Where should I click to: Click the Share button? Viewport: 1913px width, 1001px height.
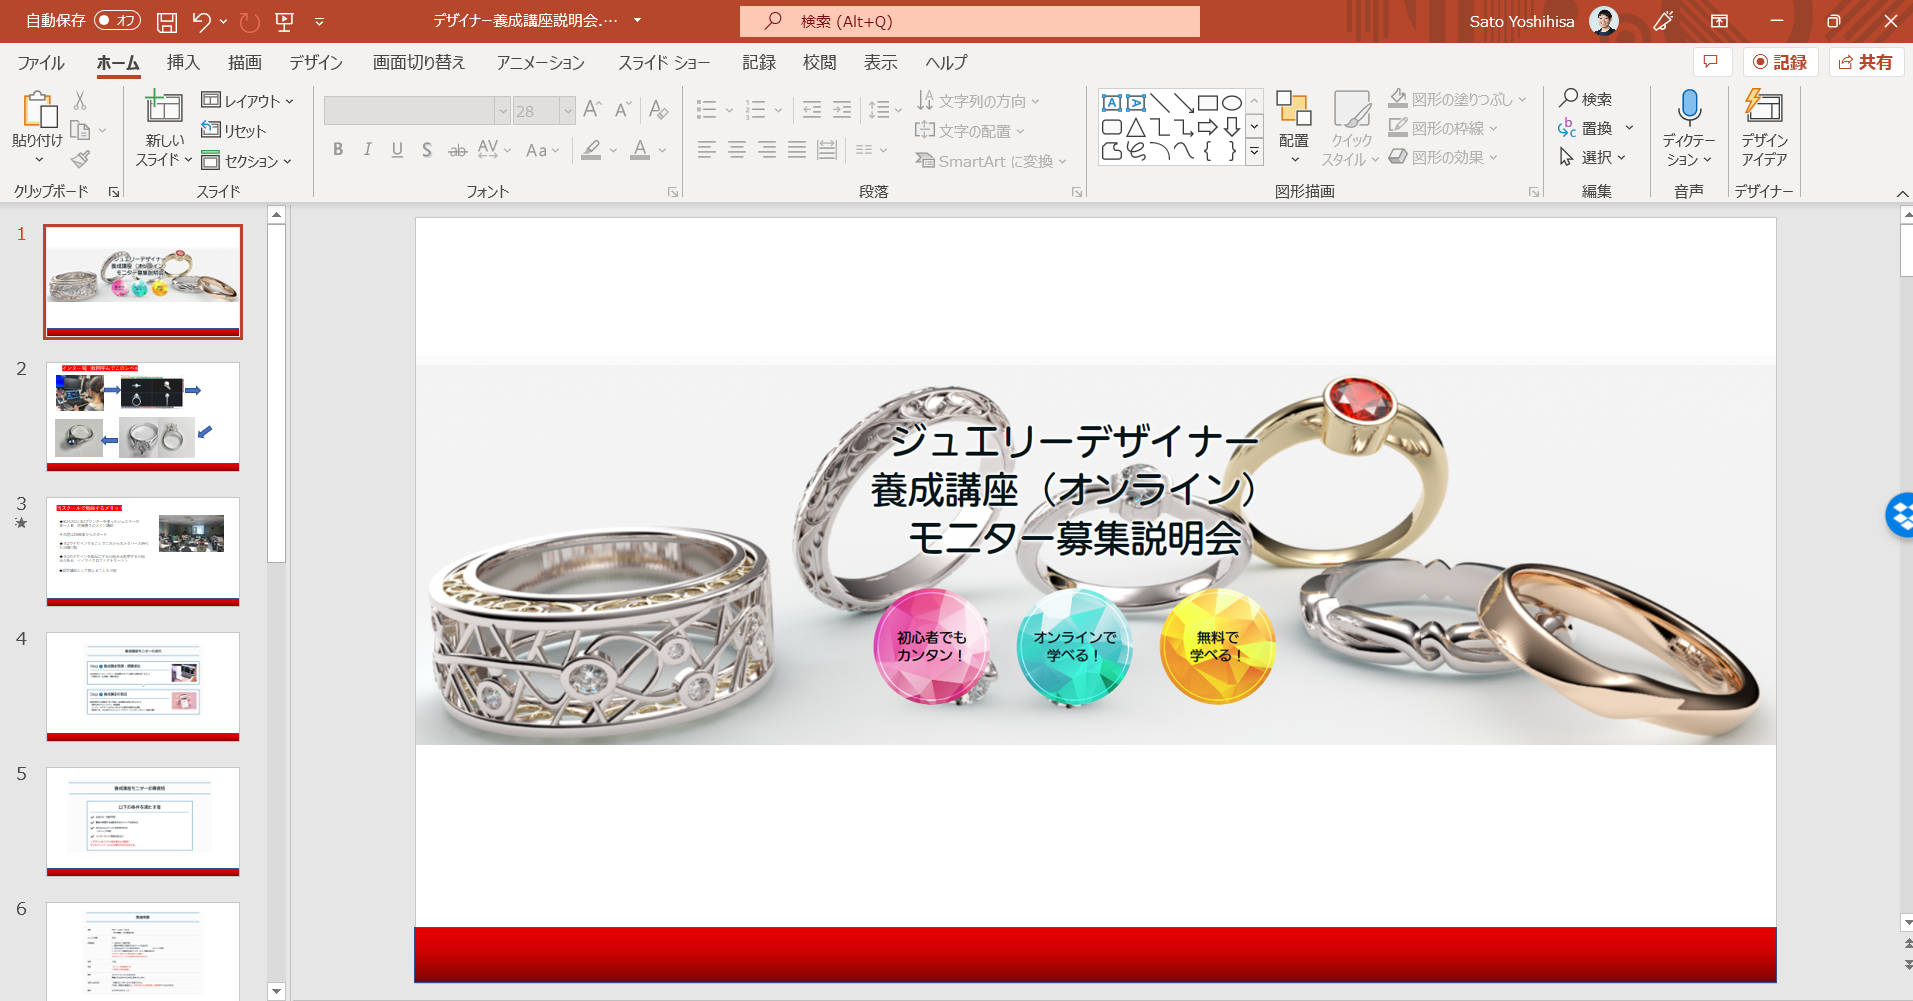point(1866,62)
